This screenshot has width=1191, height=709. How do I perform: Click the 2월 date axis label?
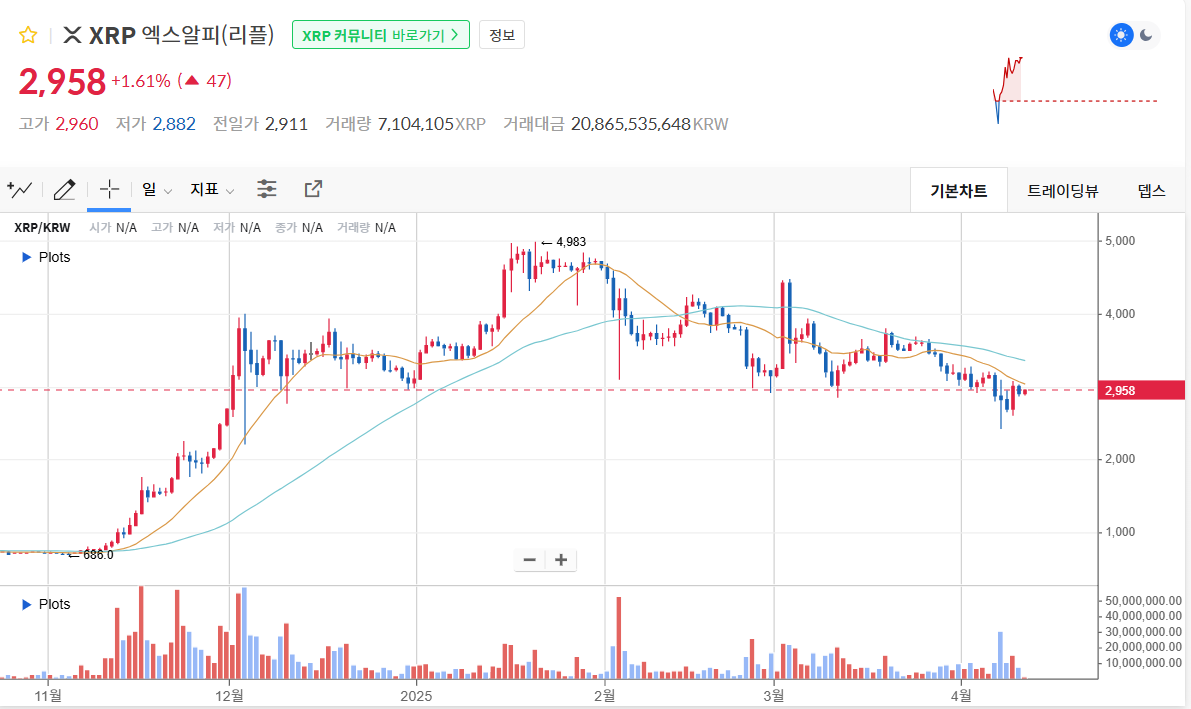[605, 695]
